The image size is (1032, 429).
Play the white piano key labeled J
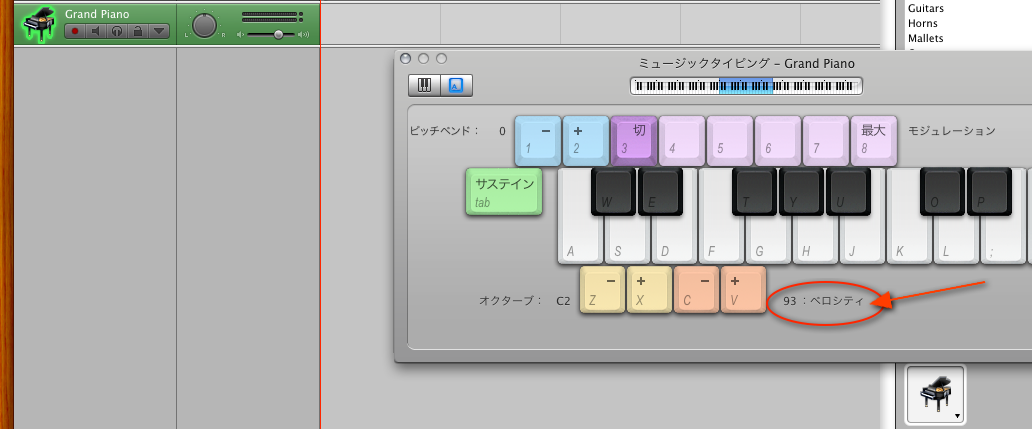(862, 240)
